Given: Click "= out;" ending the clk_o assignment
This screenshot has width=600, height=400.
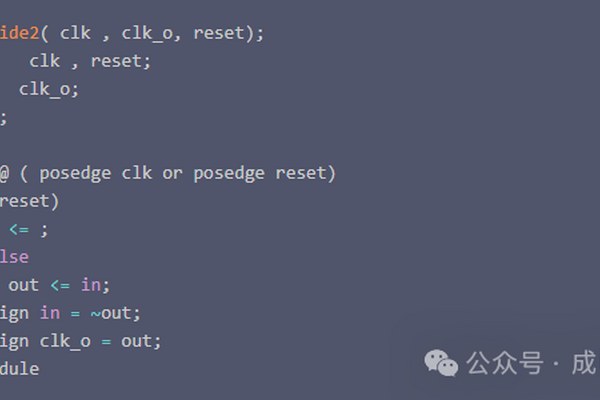Looking at the screenshot, I should pyautogui.click(x=131, y=341).
